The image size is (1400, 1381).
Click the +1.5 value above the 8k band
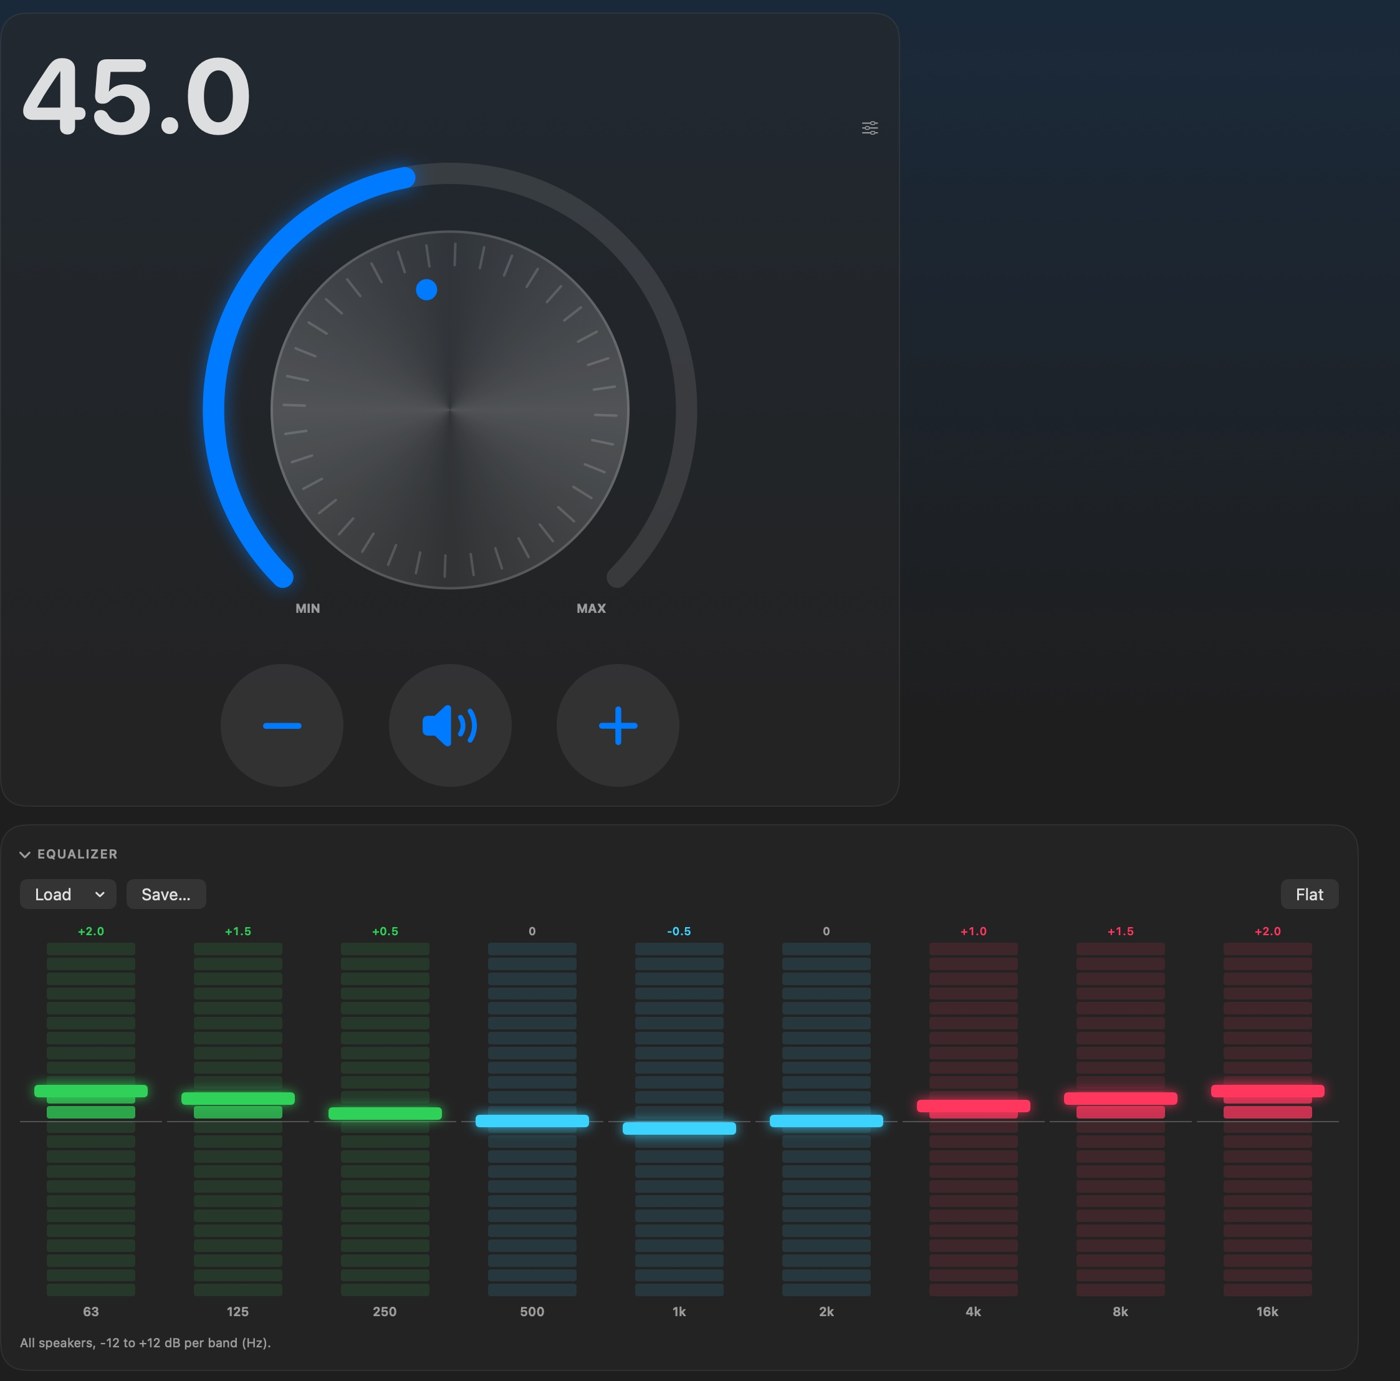click(x=1120, y=931)
